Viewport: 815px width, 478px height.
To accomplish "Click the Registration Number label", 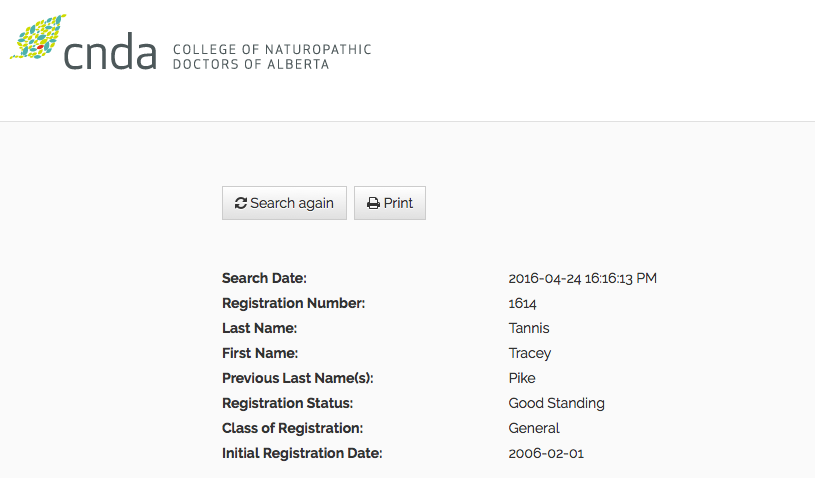I will coord(294,303).
